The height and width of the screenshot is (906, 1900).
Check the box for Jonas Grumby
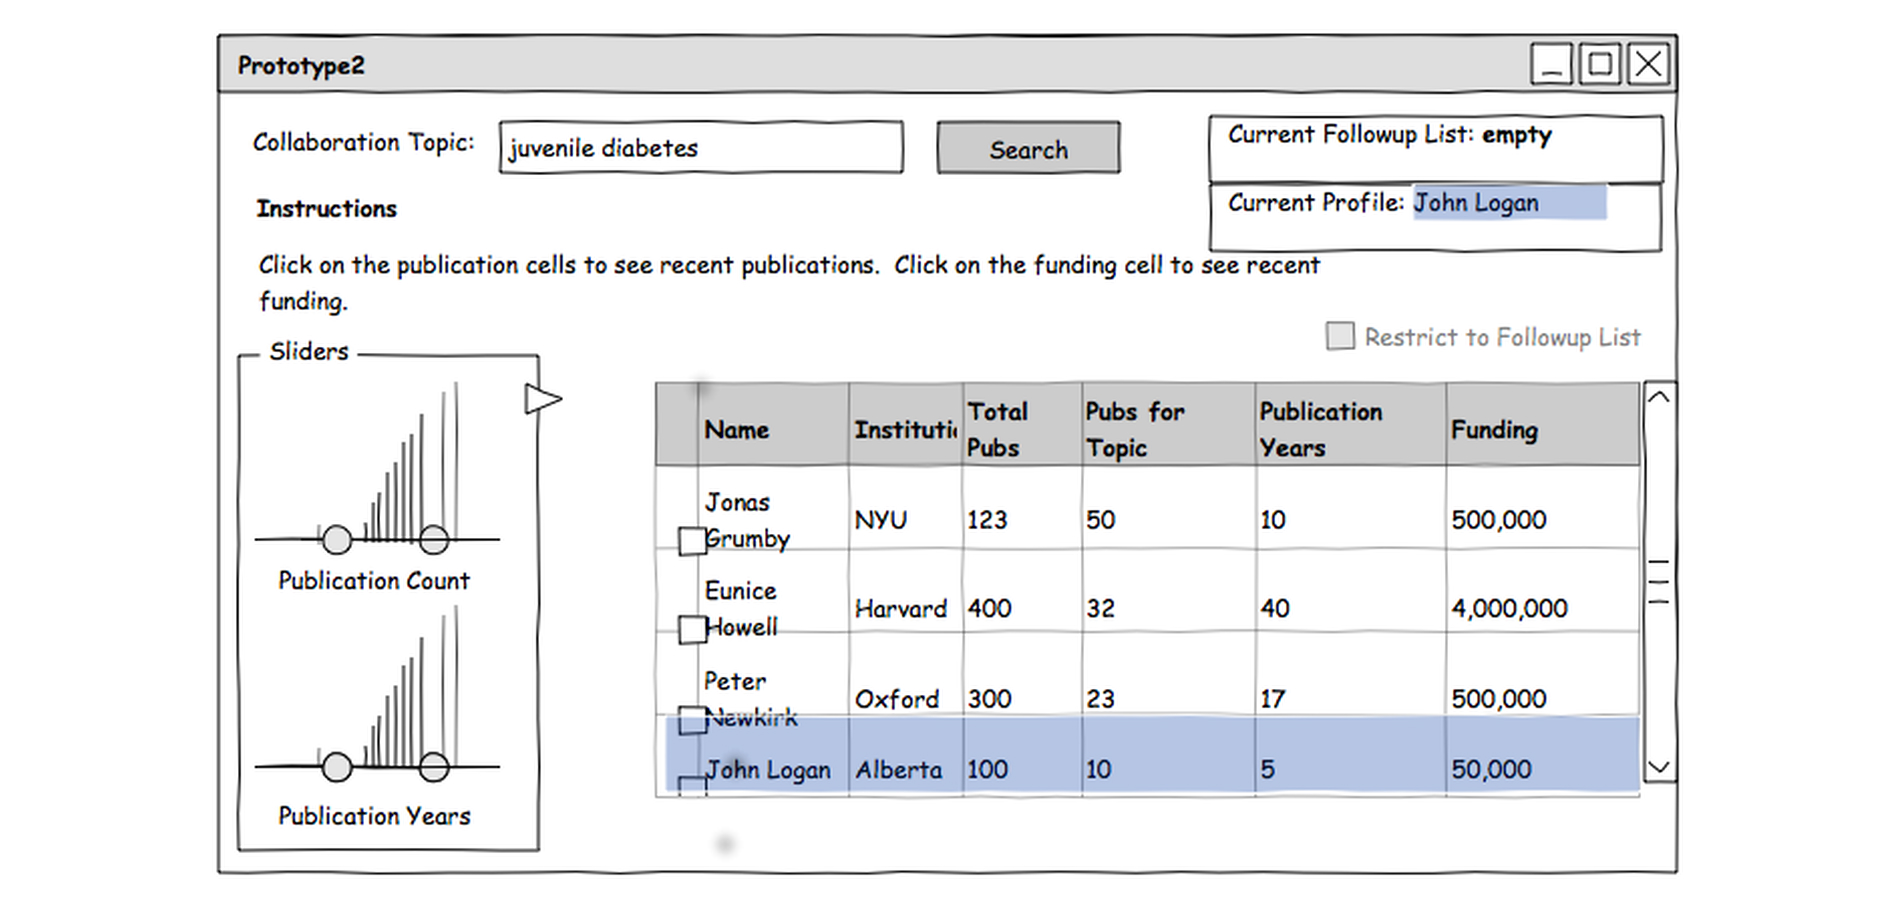tap(692, 541)
